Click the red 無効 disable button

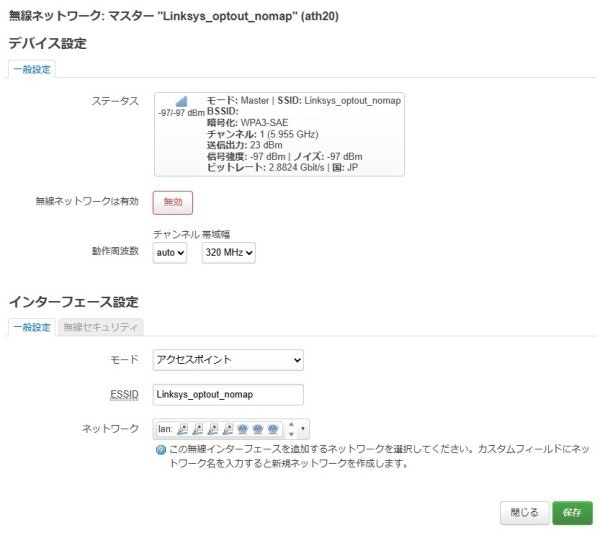point(173,202)
